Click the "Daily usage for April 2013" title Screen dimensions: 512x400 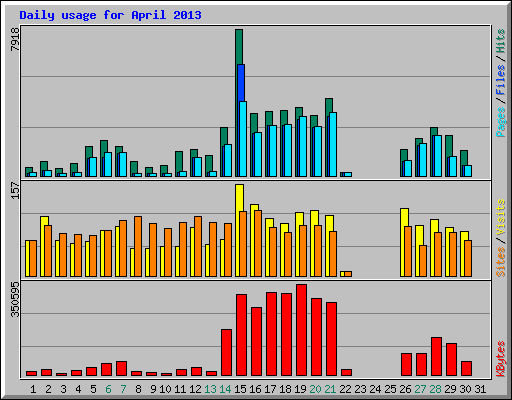click(110, 15)
